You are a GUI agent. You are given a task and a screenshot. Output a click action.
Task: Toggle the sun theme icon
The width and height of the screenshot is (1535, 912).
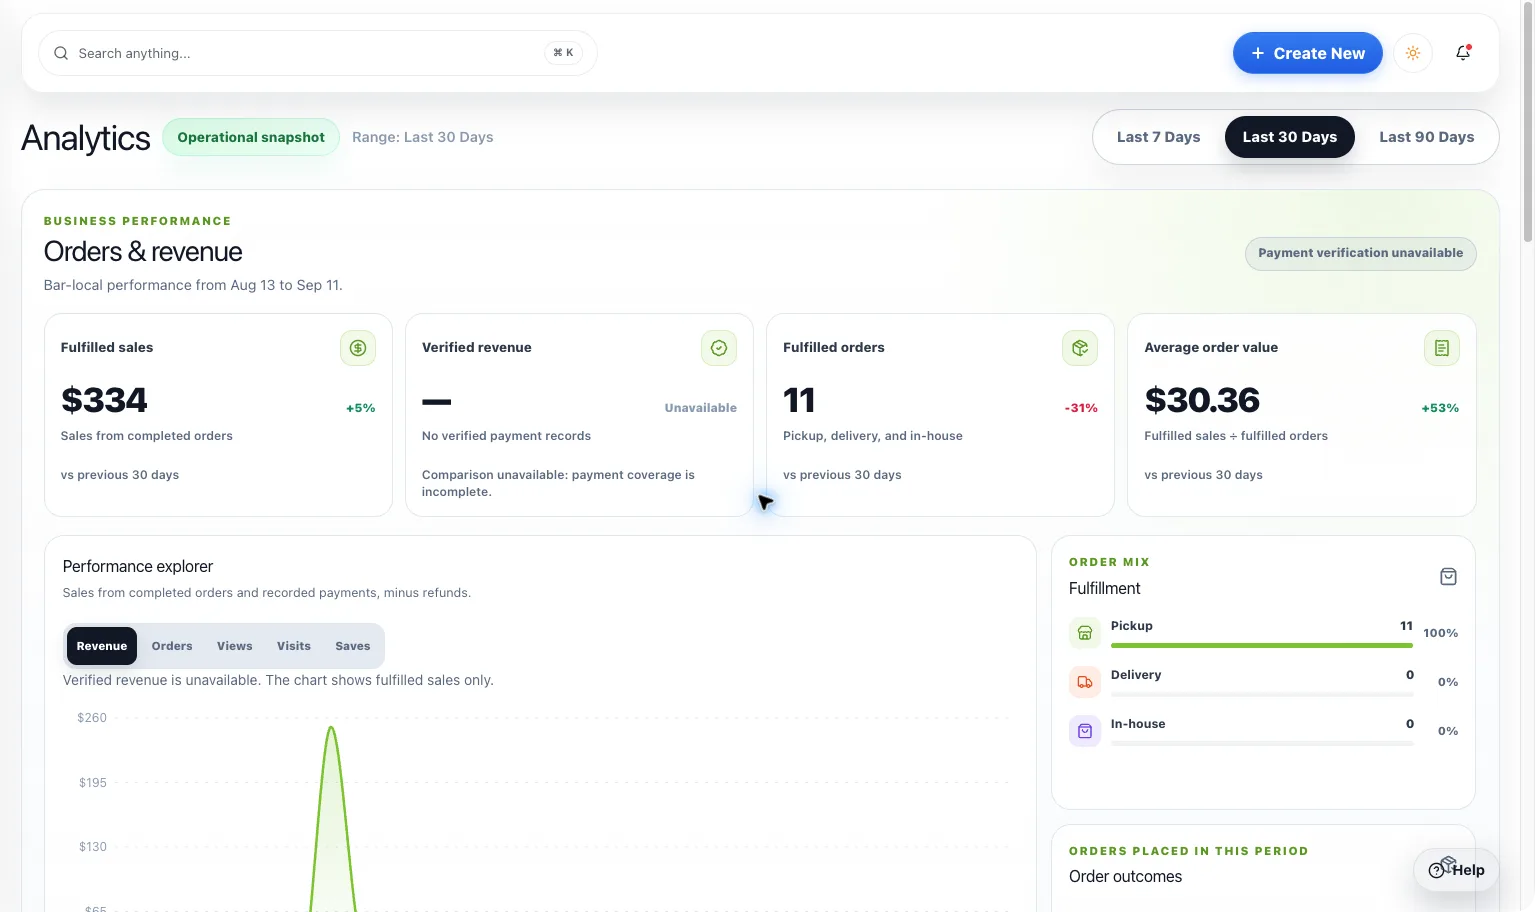tap(1413, 53)
